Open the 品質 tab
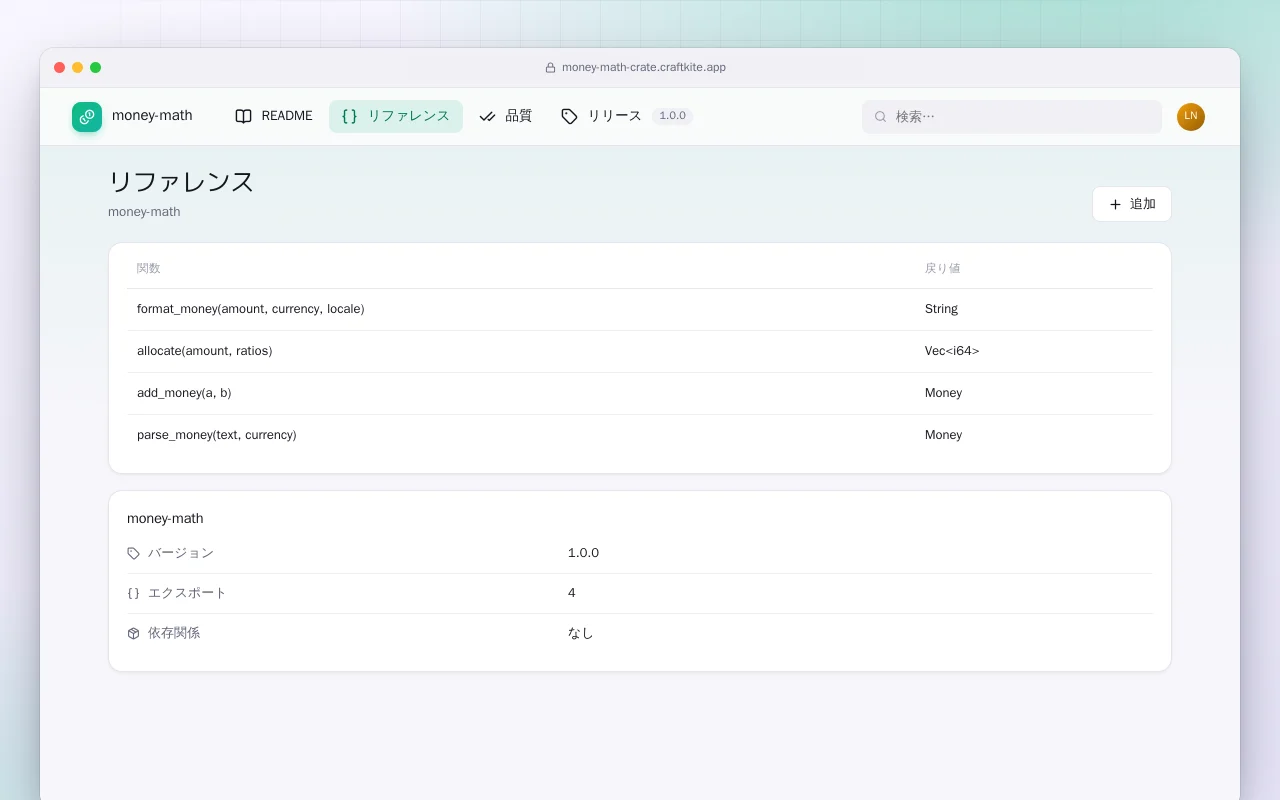The image size is (1280, 800). (506, 116)
